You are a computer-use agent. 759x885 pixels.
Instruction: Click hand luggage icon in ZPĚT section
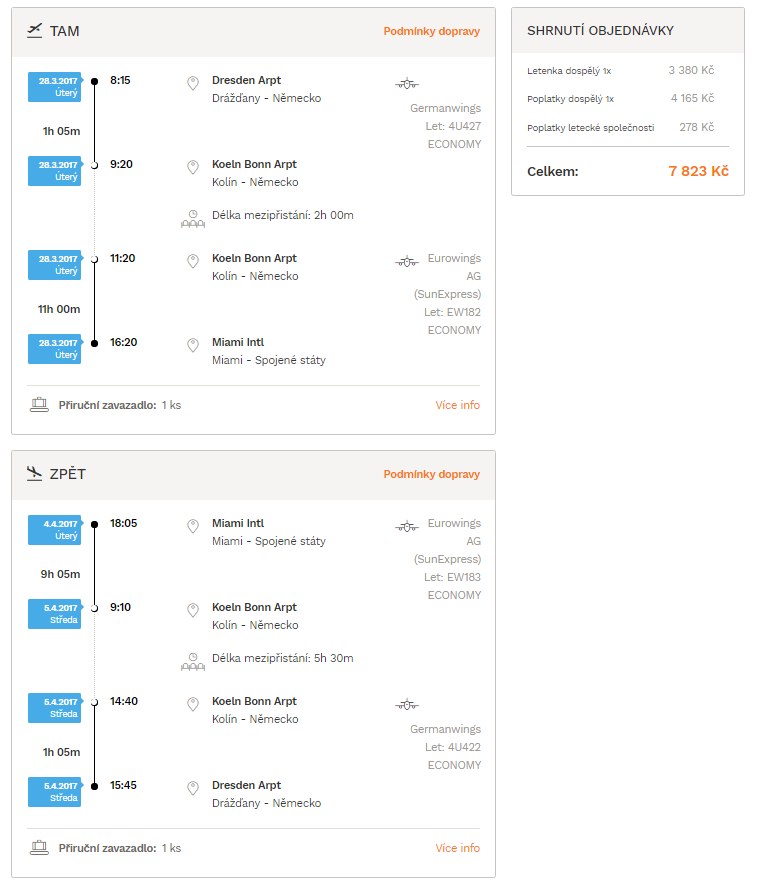coord(39,848)
